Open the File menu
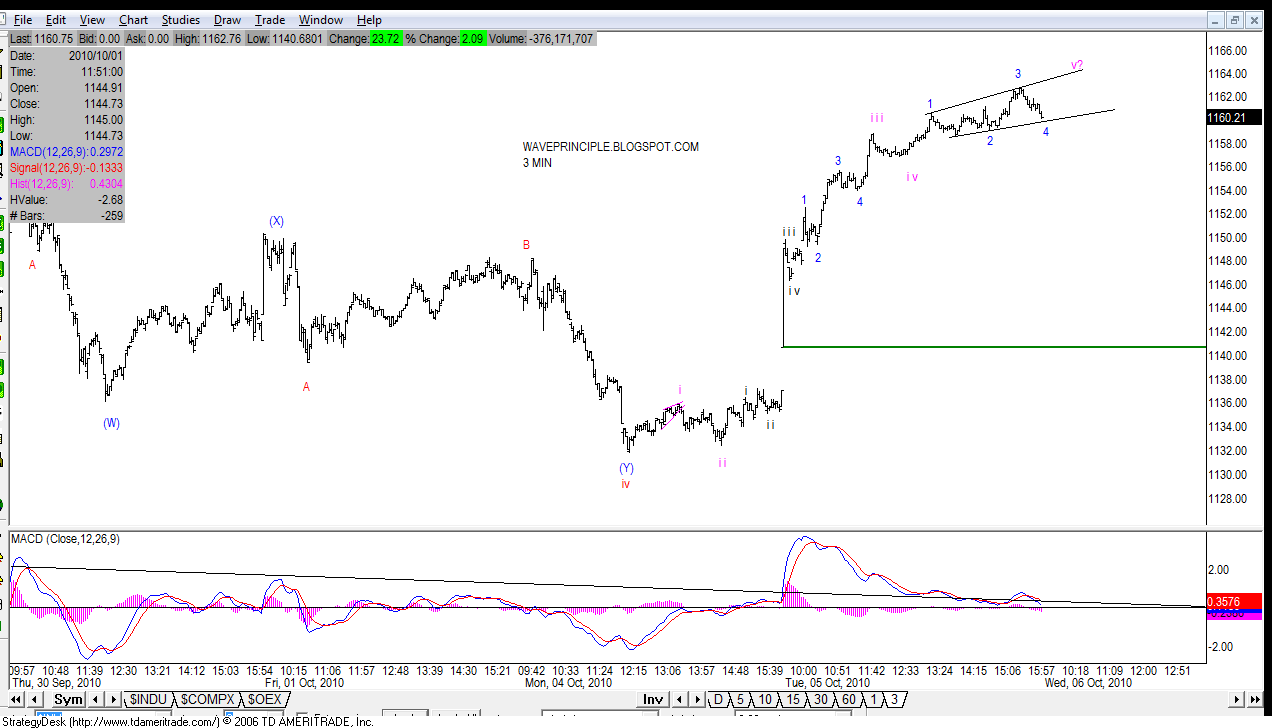The height and width of the screenshot is (728, 1272). [22, 19]
